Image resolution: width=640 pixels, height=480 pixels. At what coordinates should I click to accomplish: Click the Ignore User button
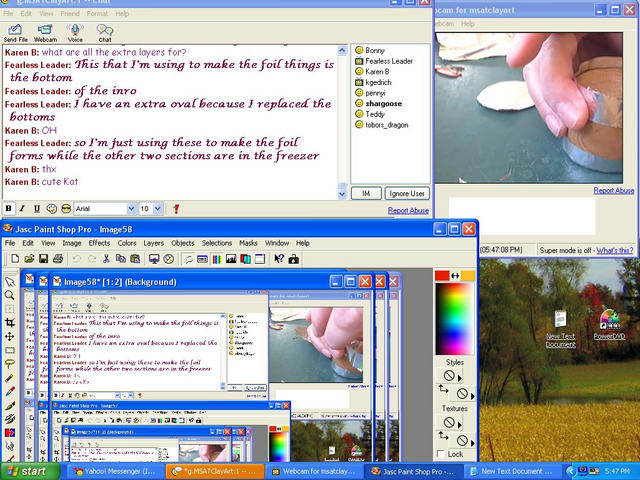407,193
